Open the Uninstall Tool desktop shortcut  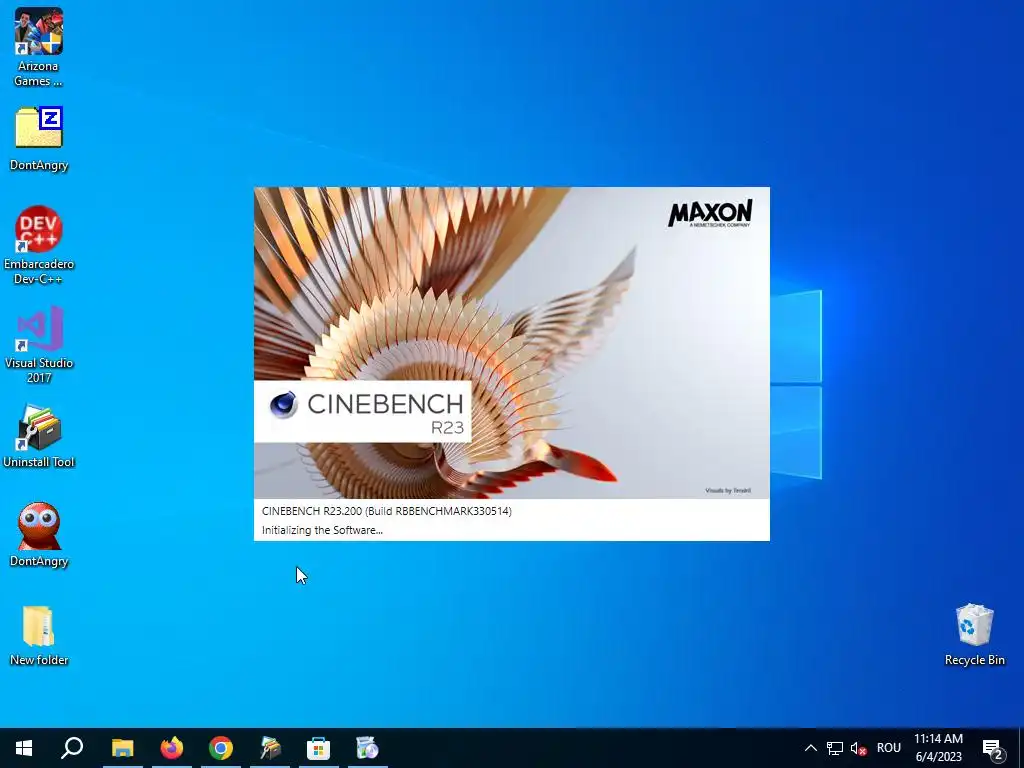coord(39,436)
